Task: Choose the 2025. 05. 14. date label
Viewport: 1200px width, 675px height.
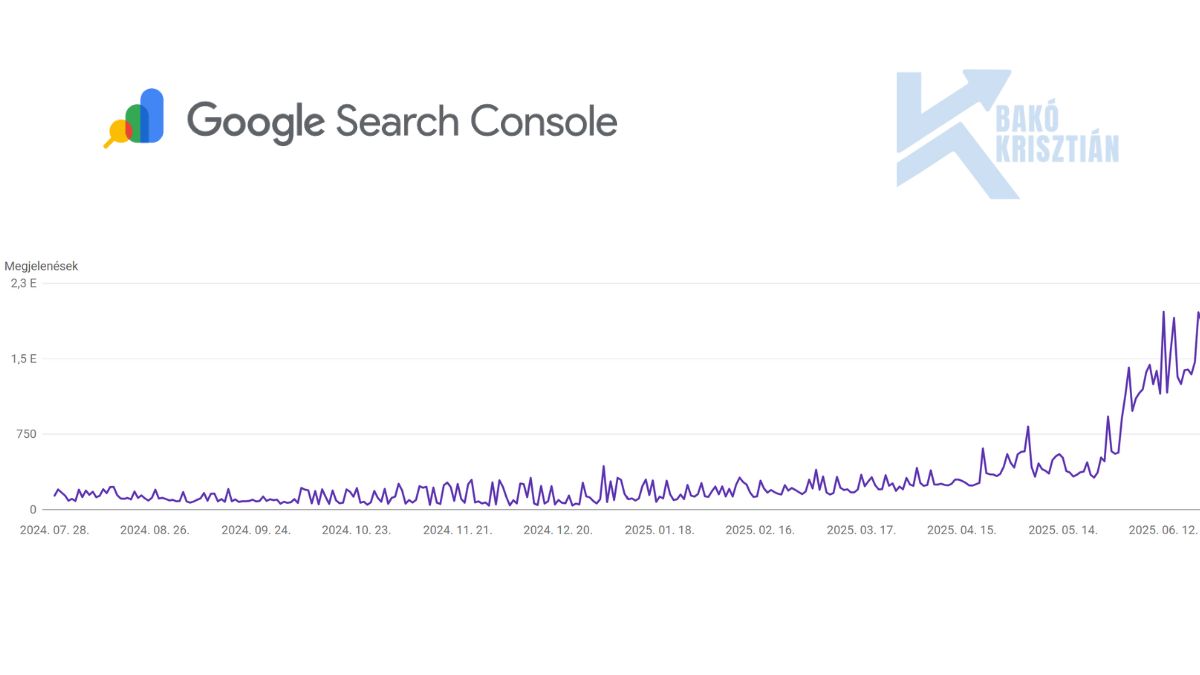Action: pyautogui.click(x=1063, y=530)
